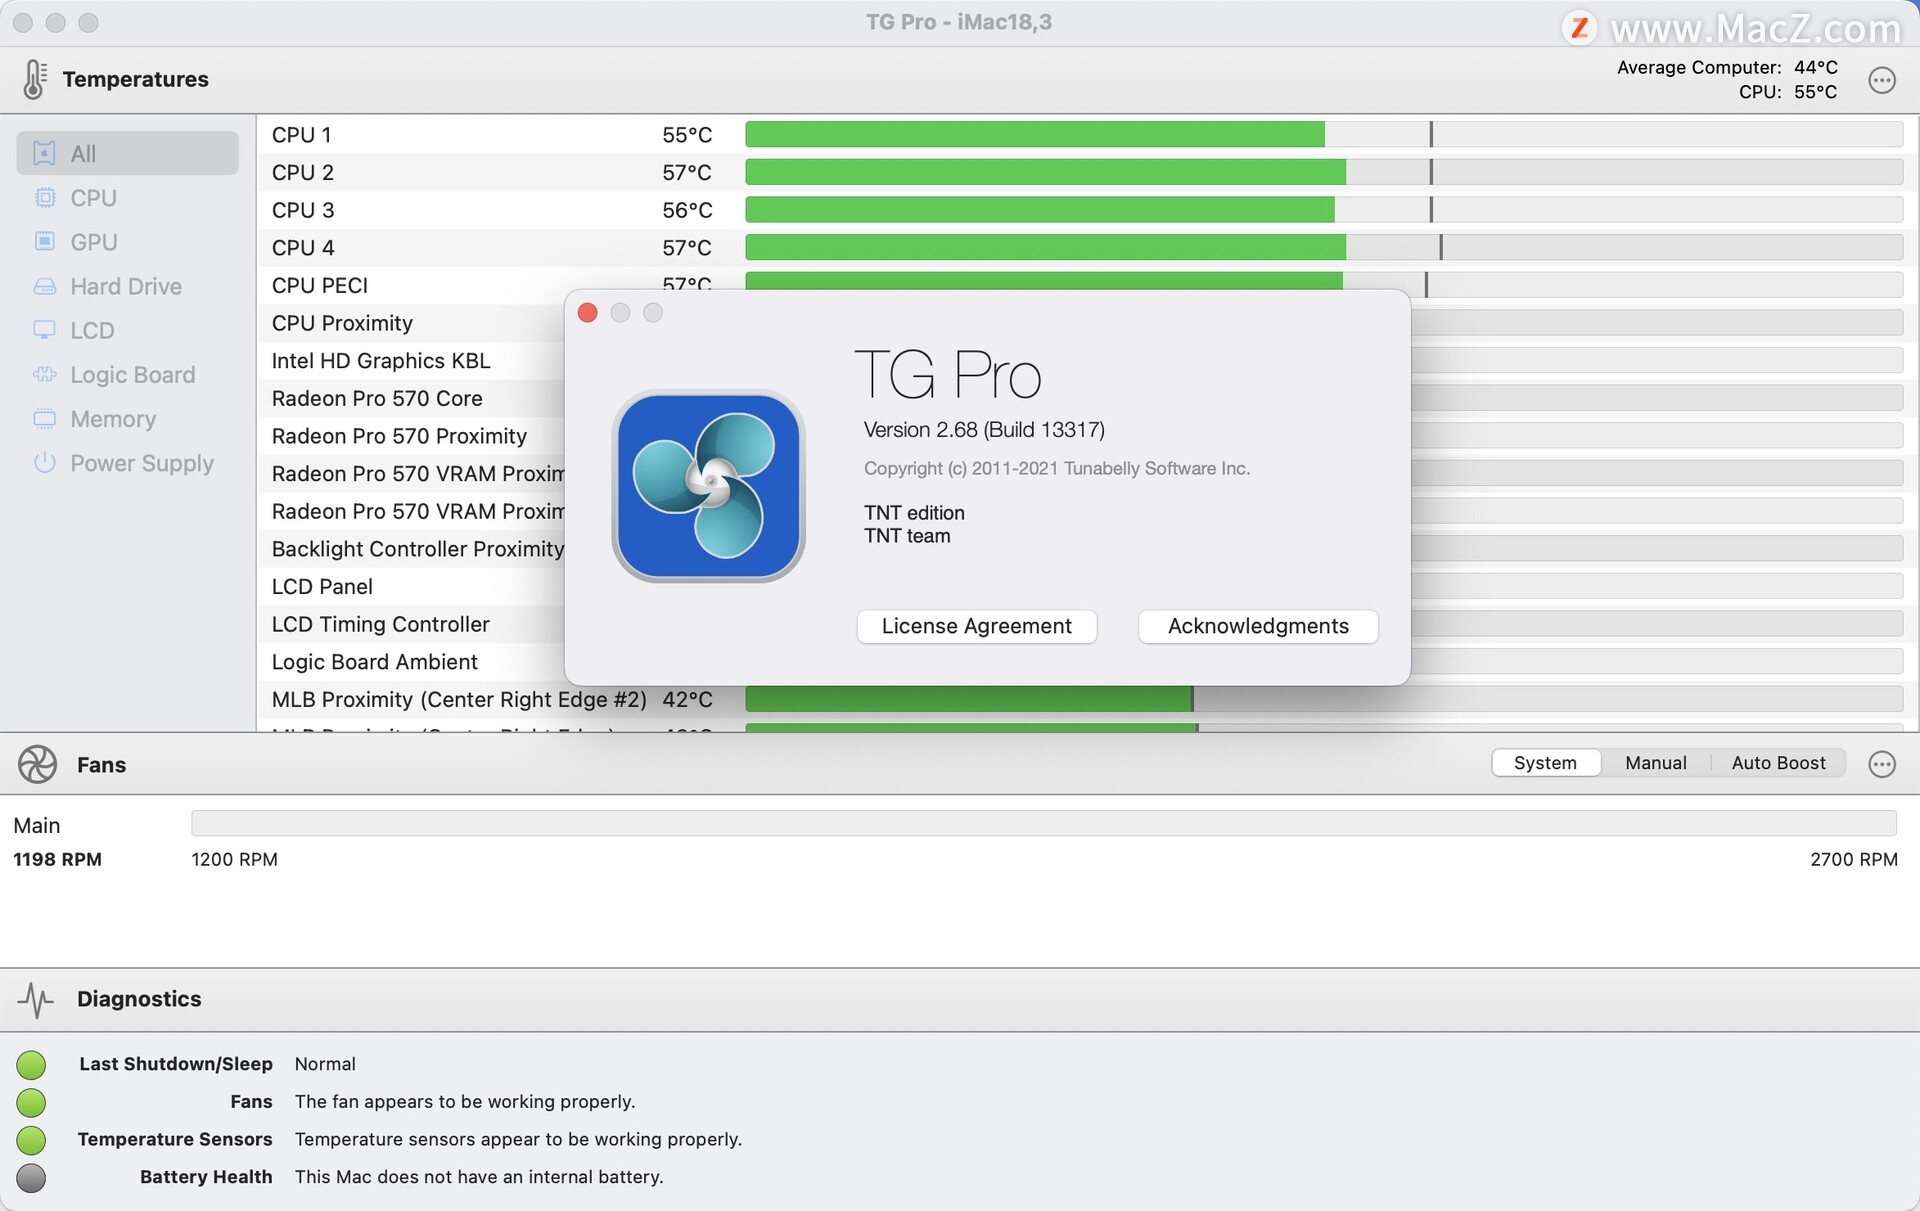Click the 2700 RPM maximum speed label
This screenshot has height=1211, width=1920.
tap(1853, 859)
